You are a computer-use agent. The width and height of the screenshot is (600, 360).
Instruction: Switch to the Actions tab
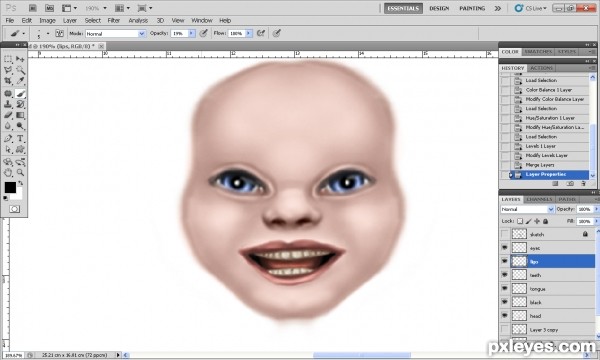pyautogui.click(x=541, y=68)
